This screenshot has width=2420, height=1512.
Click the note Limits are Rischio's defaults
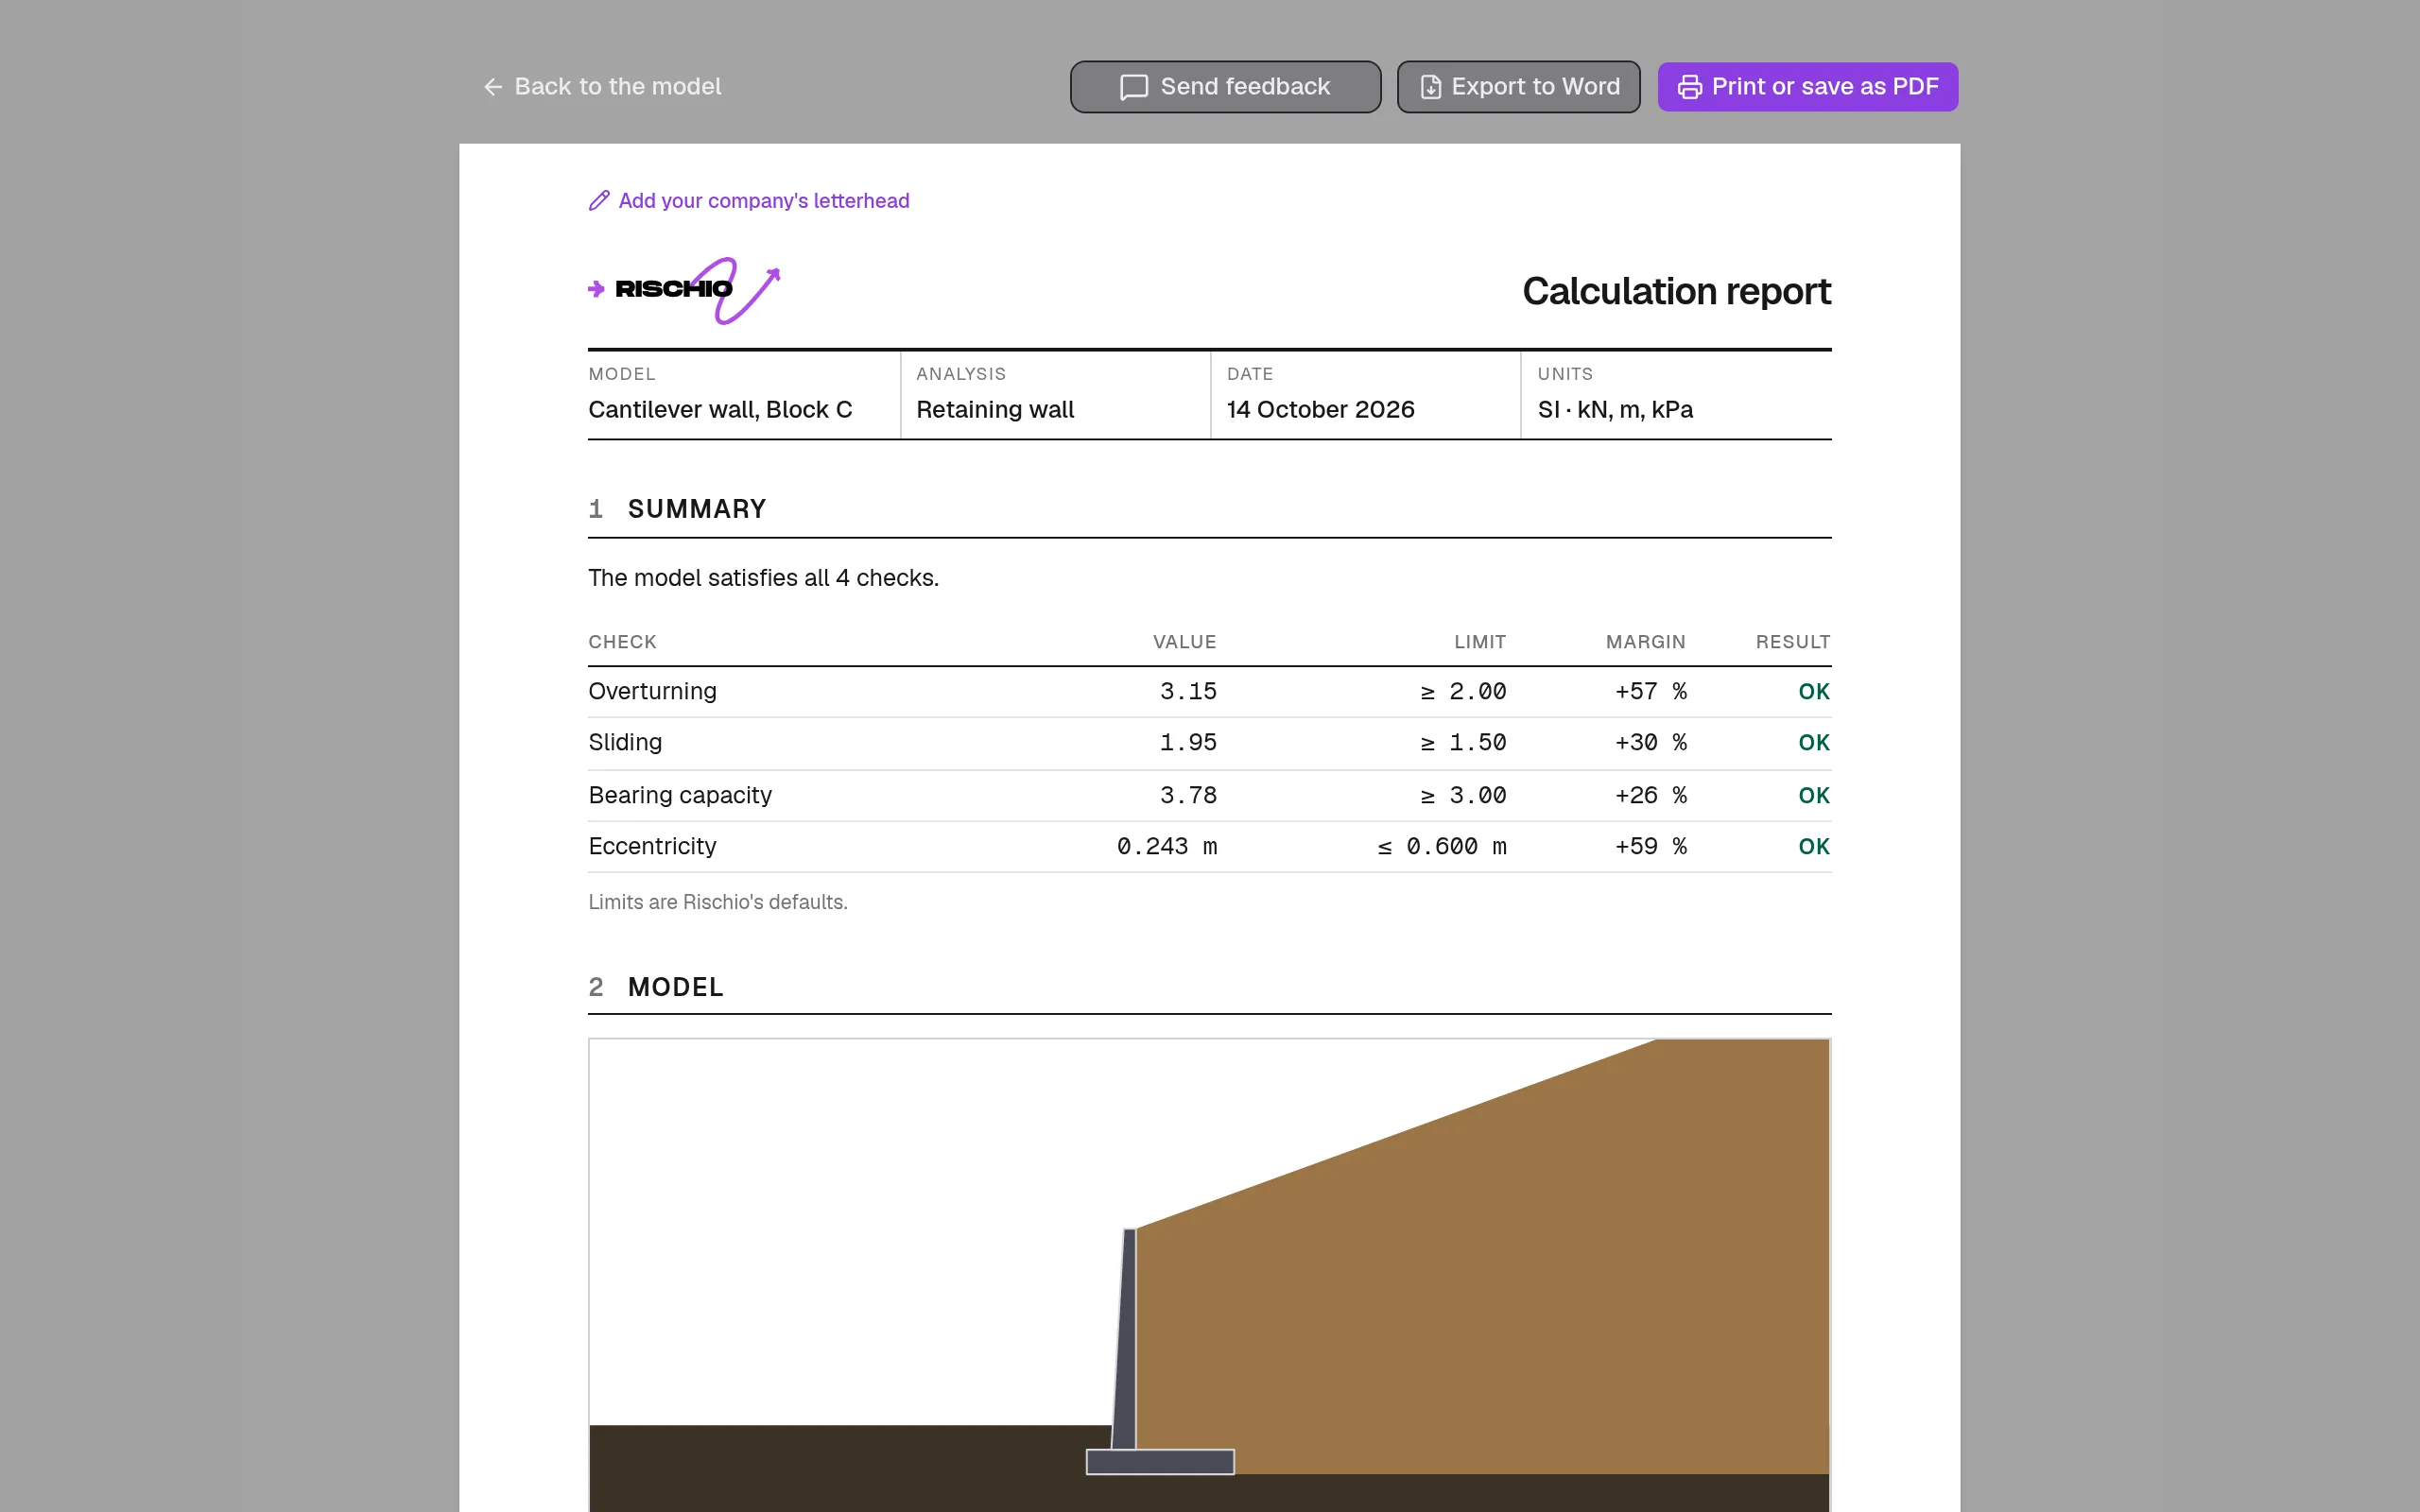click(718, 902)
